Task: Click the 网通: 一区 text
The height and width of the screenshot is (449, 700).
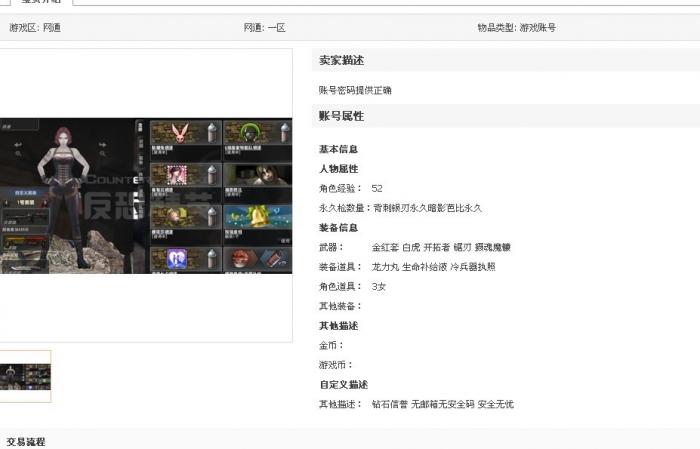Action: (x=264, y=28)
